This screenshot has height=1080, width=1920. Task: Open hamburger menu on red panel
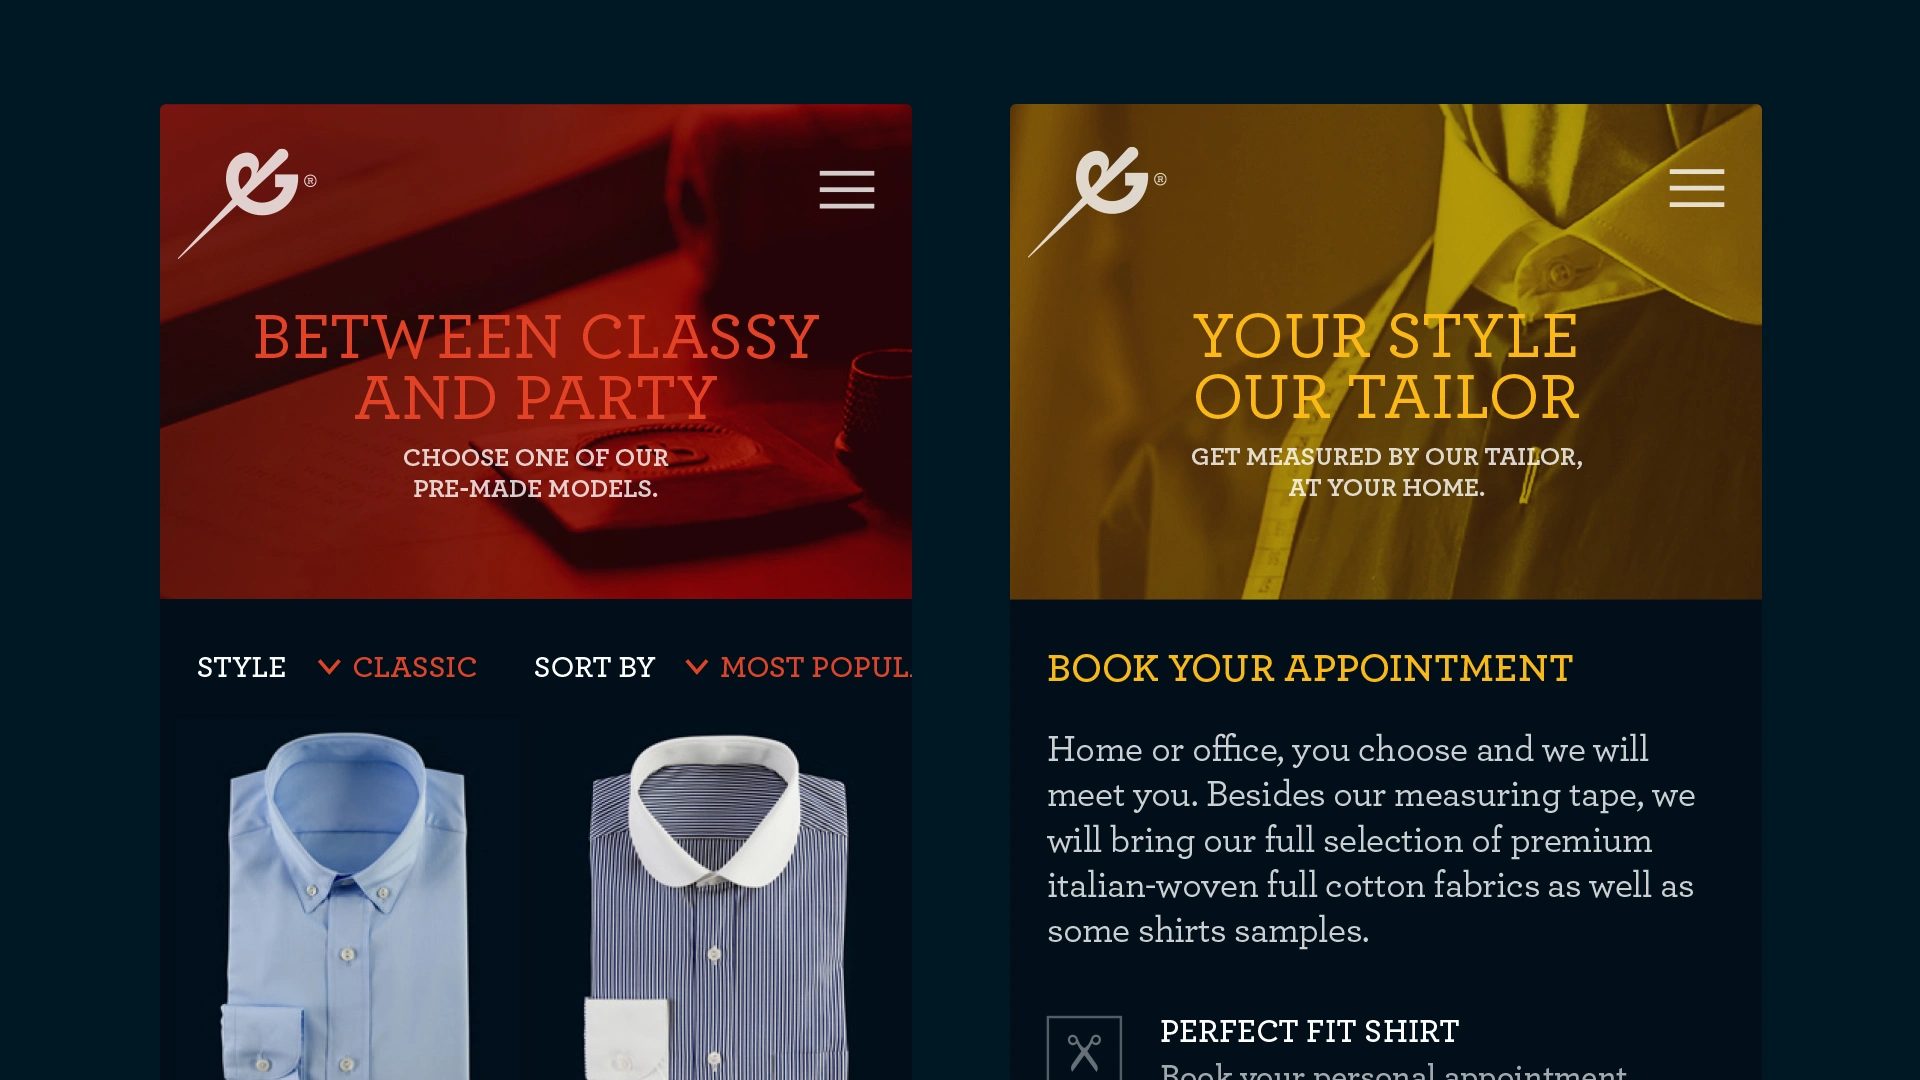click(x=846, y=190)
